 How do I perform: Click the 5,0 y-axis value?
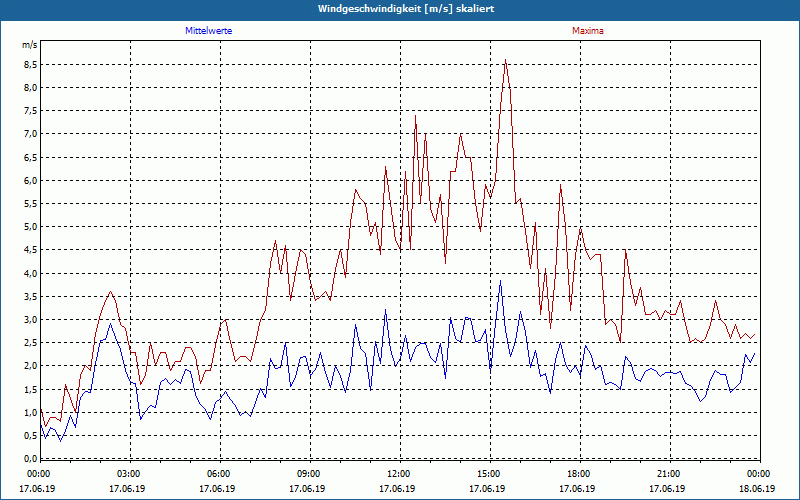(x=31, y=227)
